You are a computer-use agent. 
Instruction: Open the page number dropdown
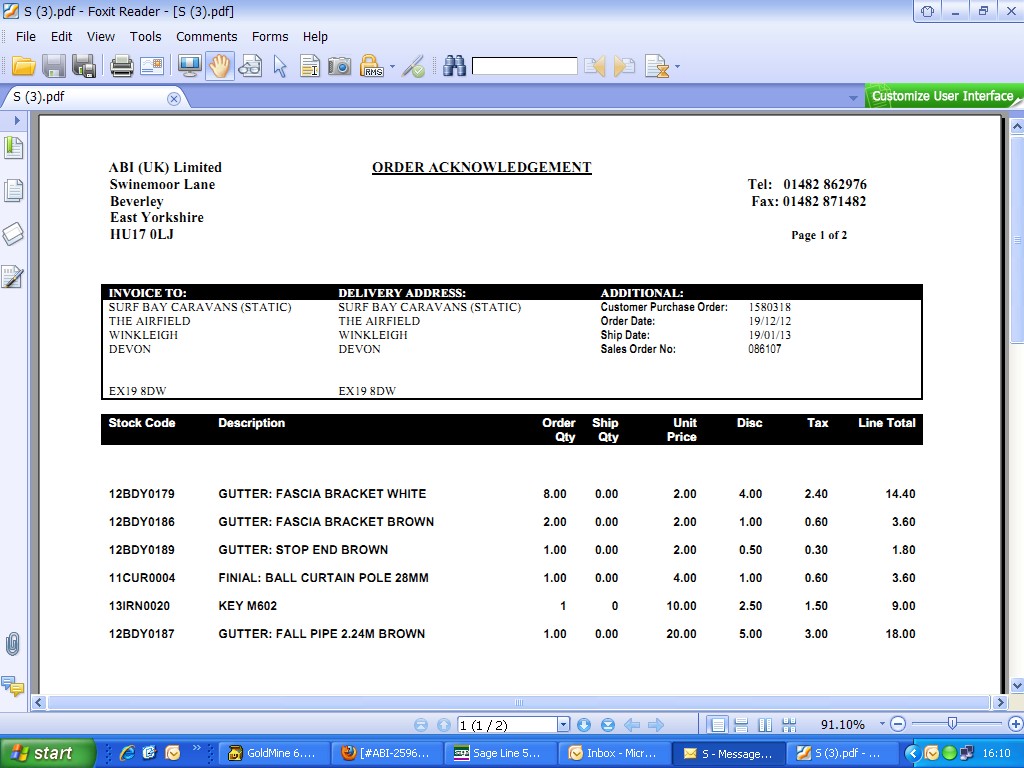(563, 725)
